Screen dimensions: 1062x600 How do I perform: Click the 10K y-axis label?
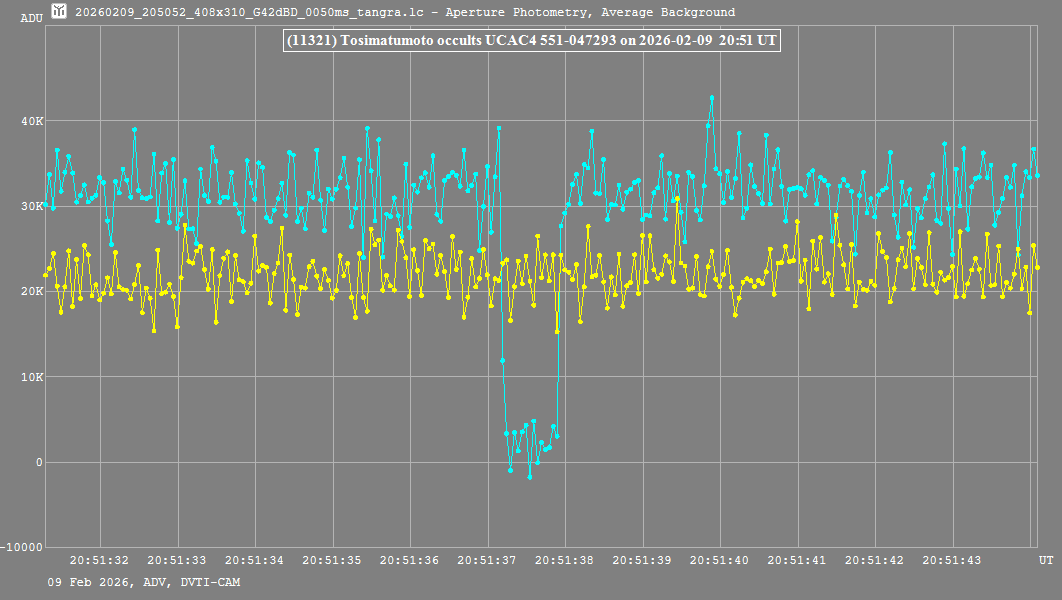click(33, 377)
